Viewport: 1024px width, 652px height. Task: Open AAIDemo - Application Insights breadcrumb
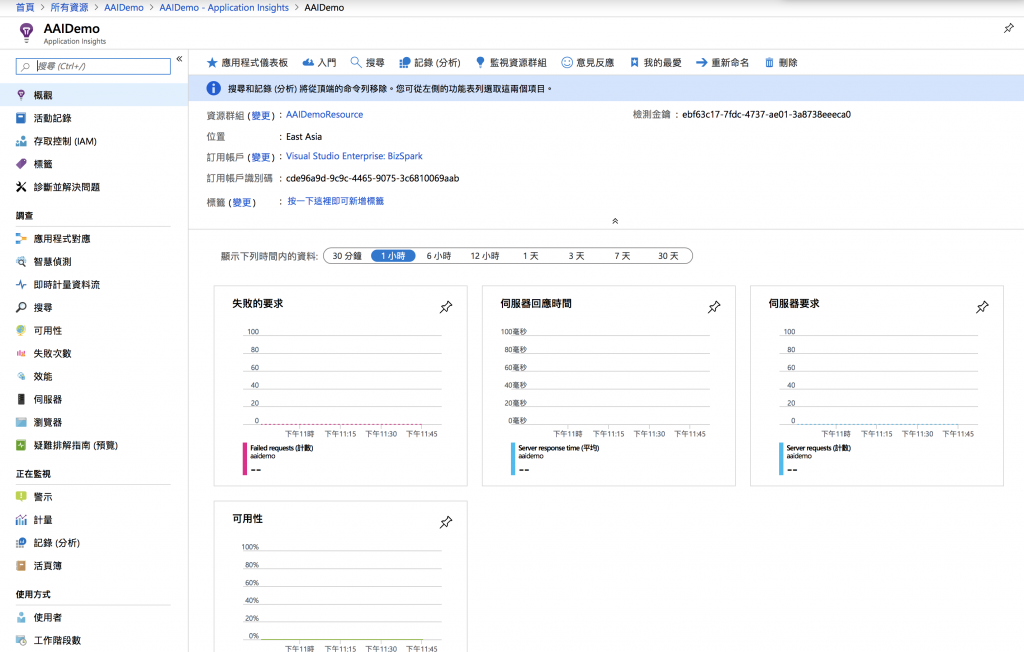(224, 7)
